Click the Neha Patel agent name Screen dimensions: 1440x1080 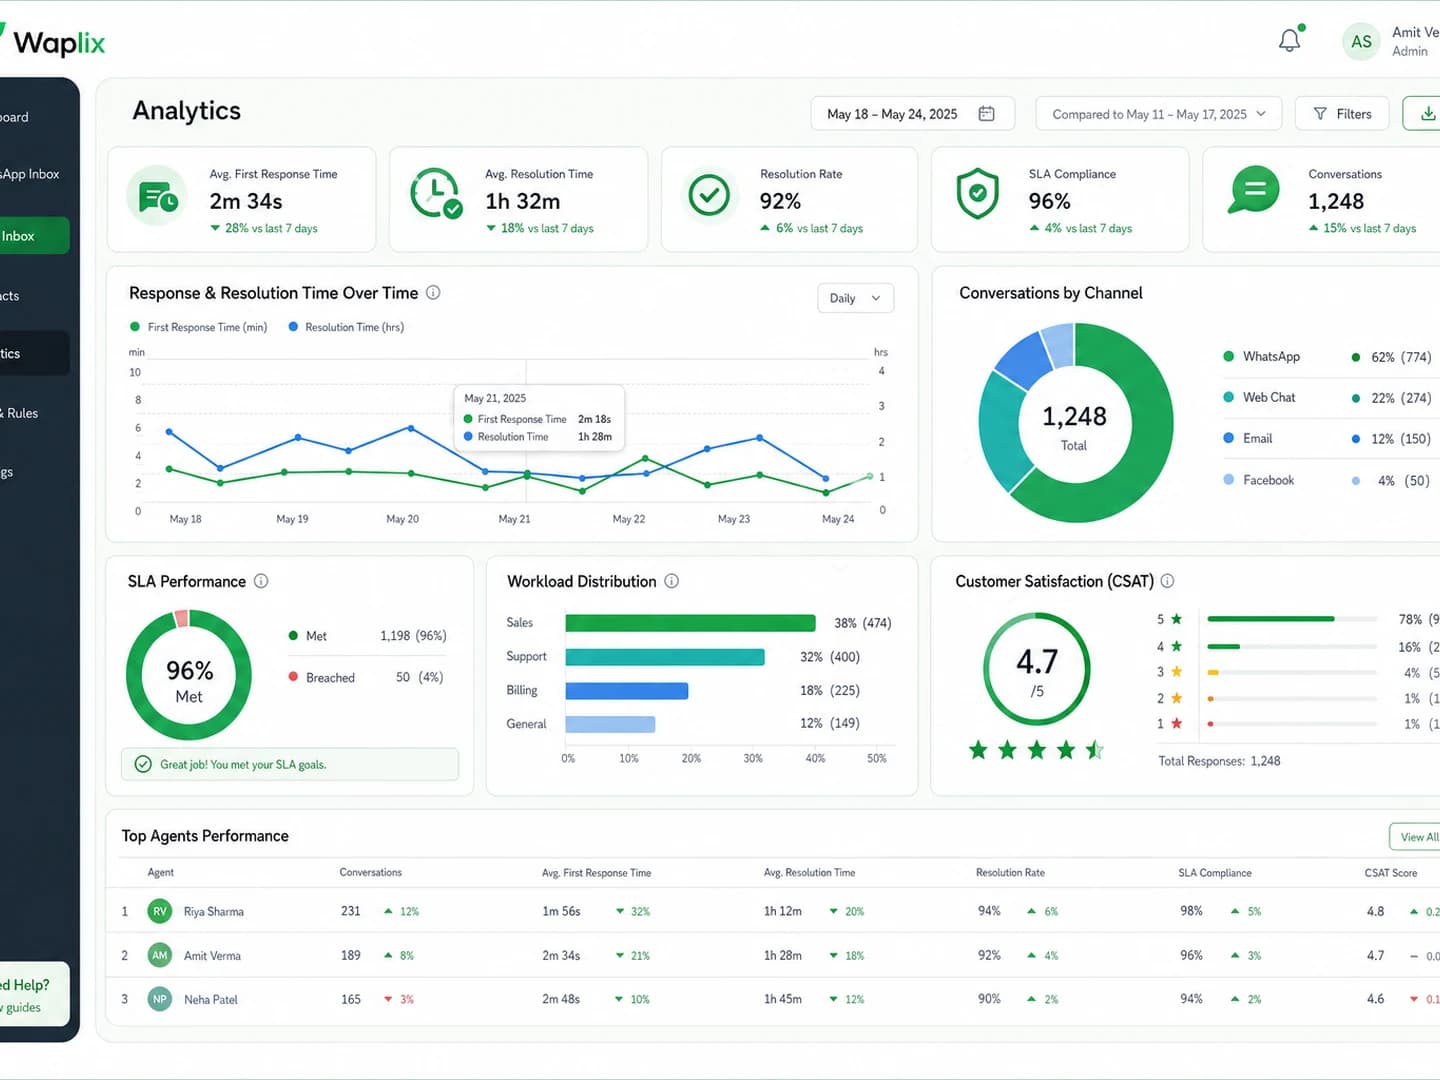(211, 999)
